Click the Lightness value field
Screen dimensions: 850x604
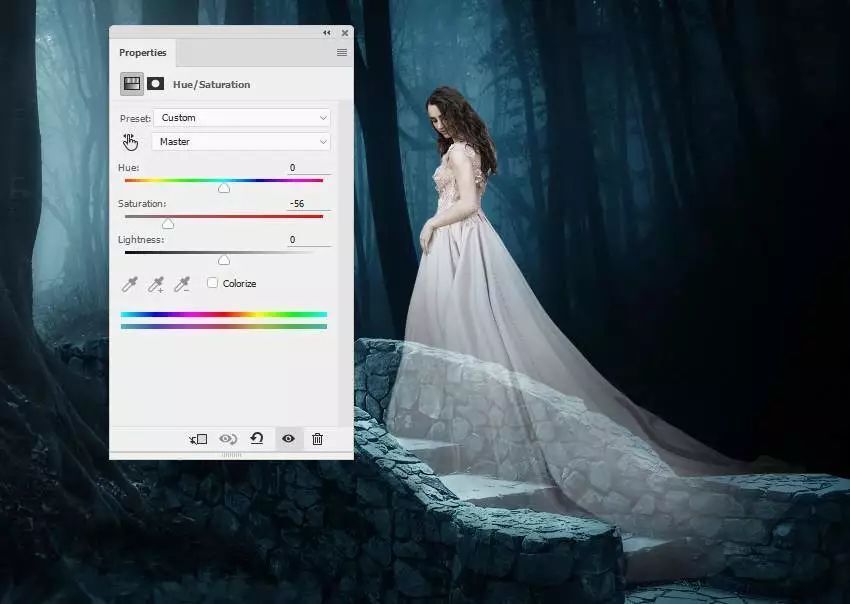click(x=309, y=239)
